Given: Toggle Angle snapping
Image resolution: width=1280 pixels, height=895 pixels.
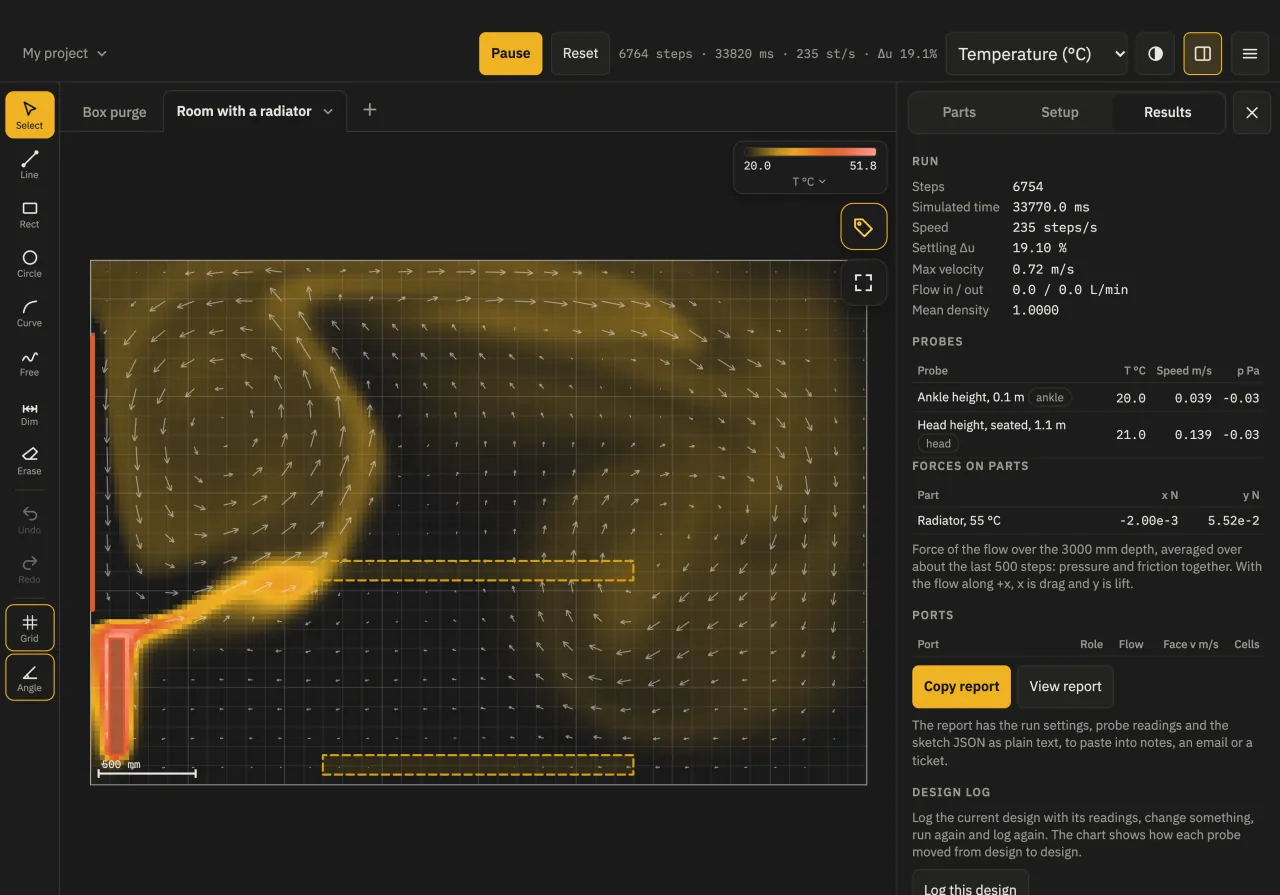Looking at the screenshot, I should [x=29, y=677].
